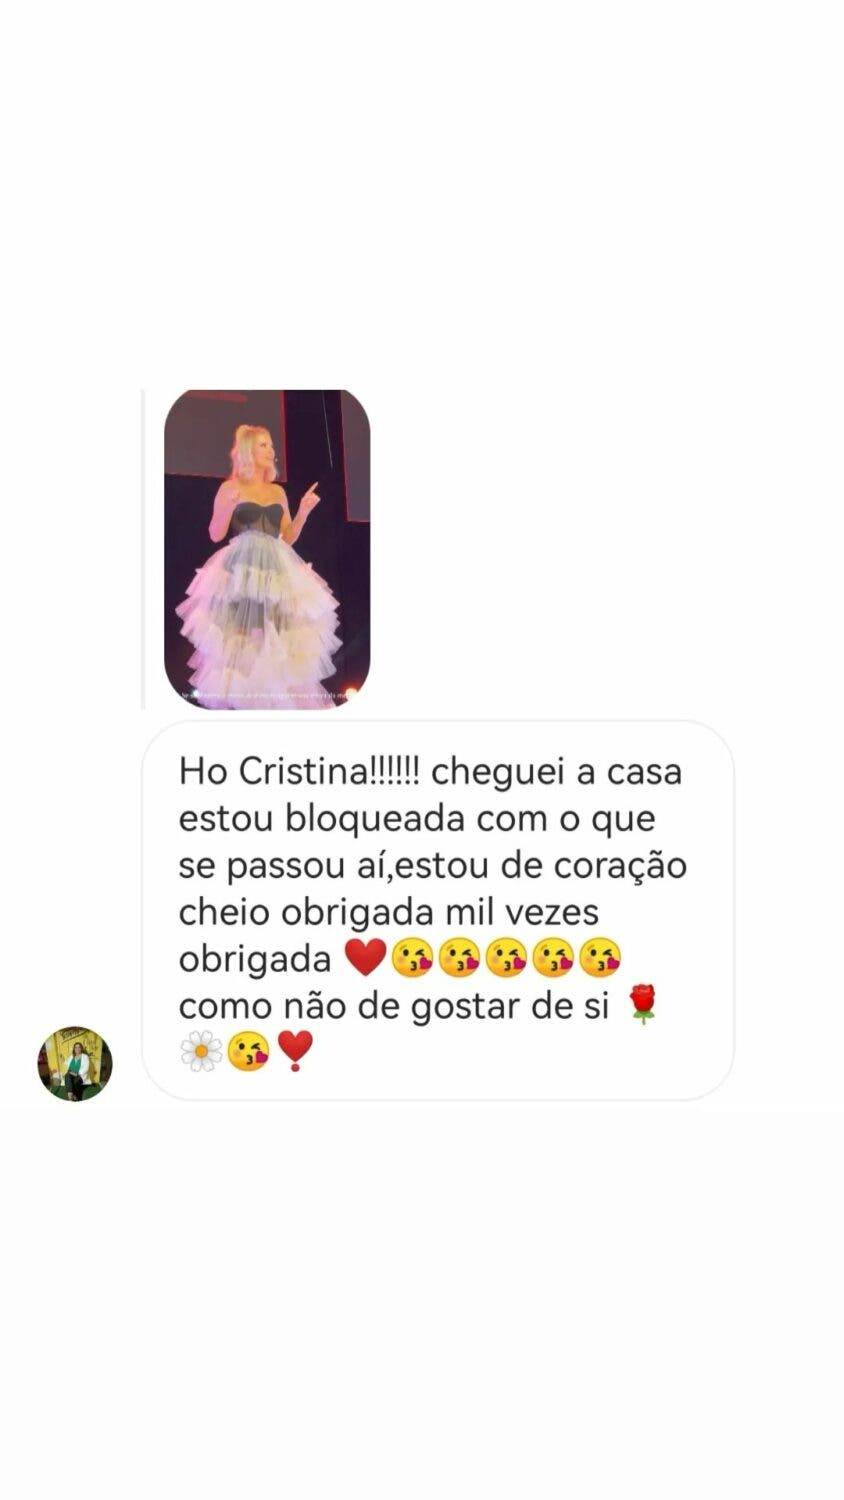Tap the third kiss-face emoji in the row of five

pos(506,958)
